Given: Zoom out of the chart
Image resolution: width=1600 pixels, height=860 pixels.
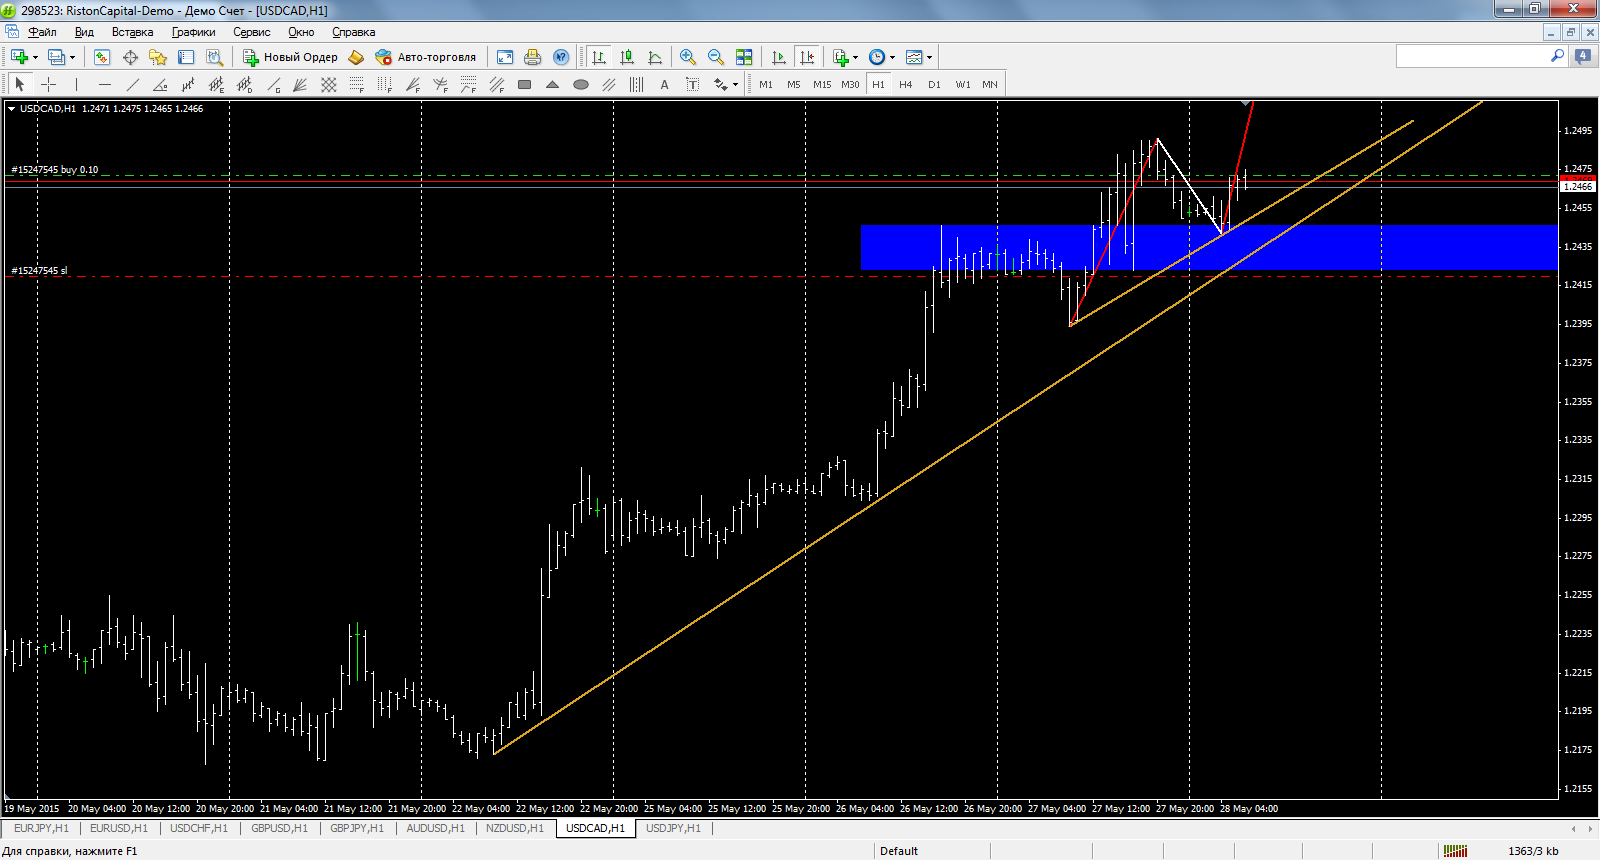Looking at the screenshot, I should tap(716, 57).
